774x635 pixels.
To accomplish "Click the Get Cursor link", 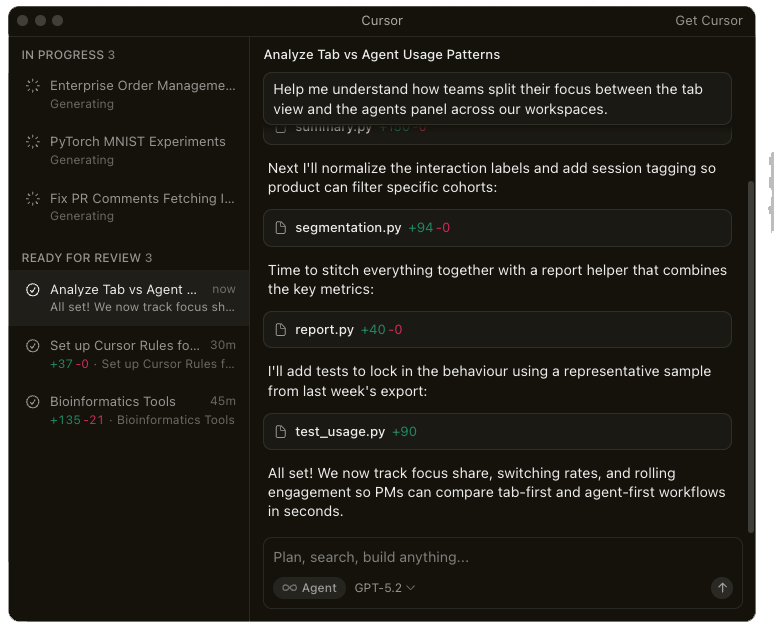I will click(708, 21).
